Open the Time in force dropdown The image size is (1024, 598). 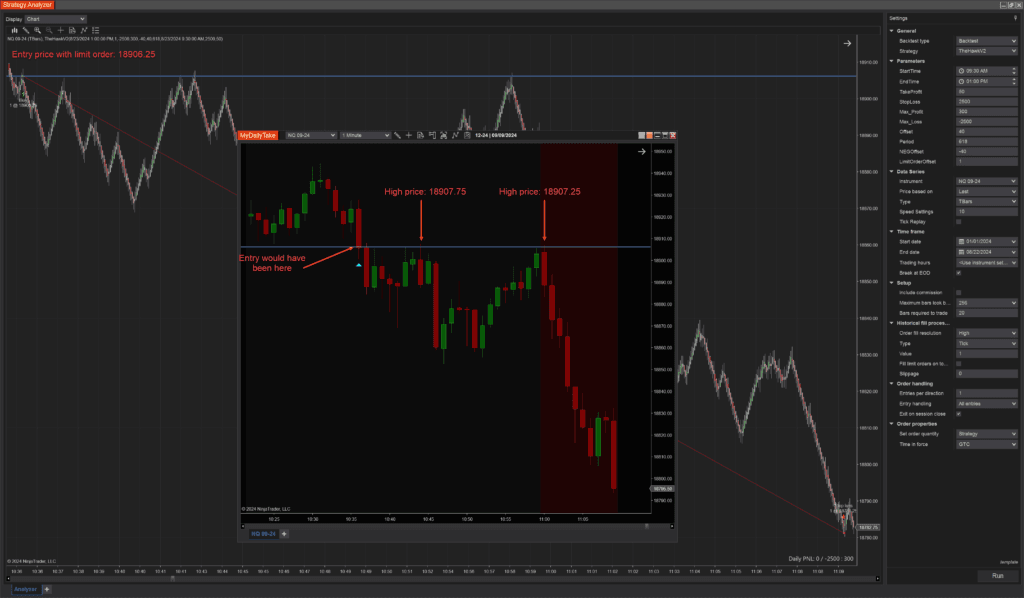[987, 444]
